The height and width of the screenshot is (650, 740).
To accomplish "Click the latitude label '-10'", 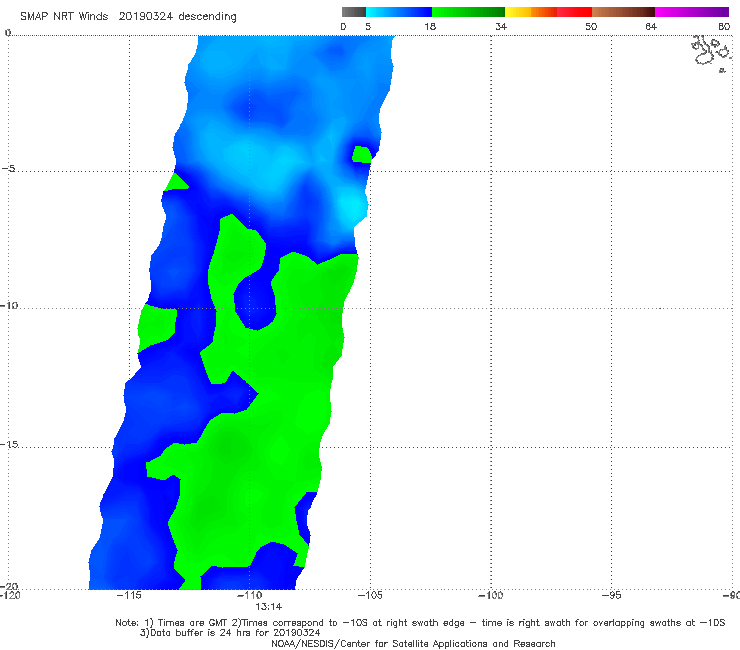I will point(9,305).
